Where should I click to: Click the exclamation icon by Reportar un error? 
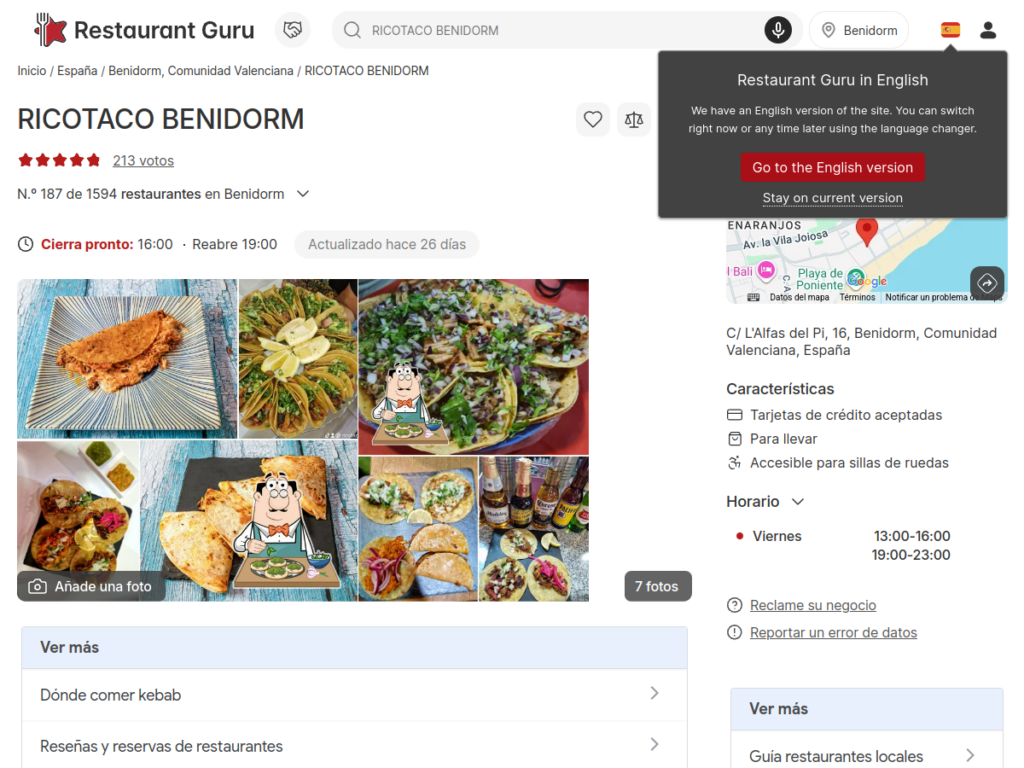click(x=734, y=632)
